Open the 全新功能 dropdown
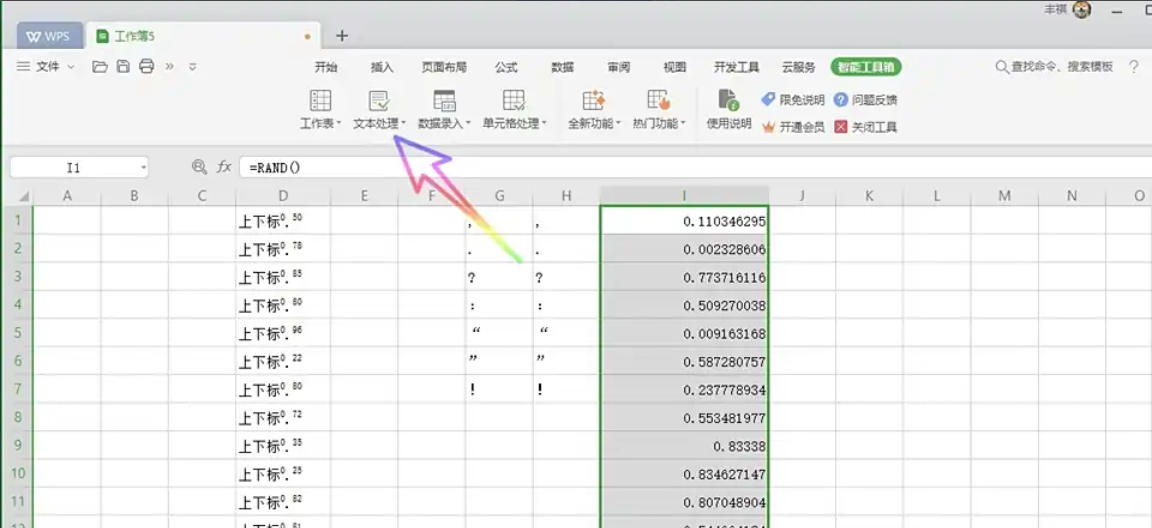This screenshot has height=528, width=1152. (x=594, y=109)
